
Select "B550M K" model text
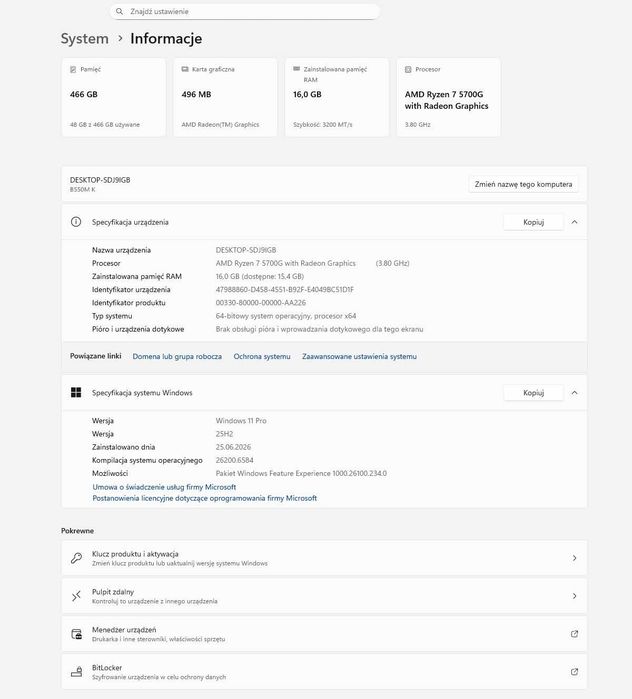(x=82, y=189)
